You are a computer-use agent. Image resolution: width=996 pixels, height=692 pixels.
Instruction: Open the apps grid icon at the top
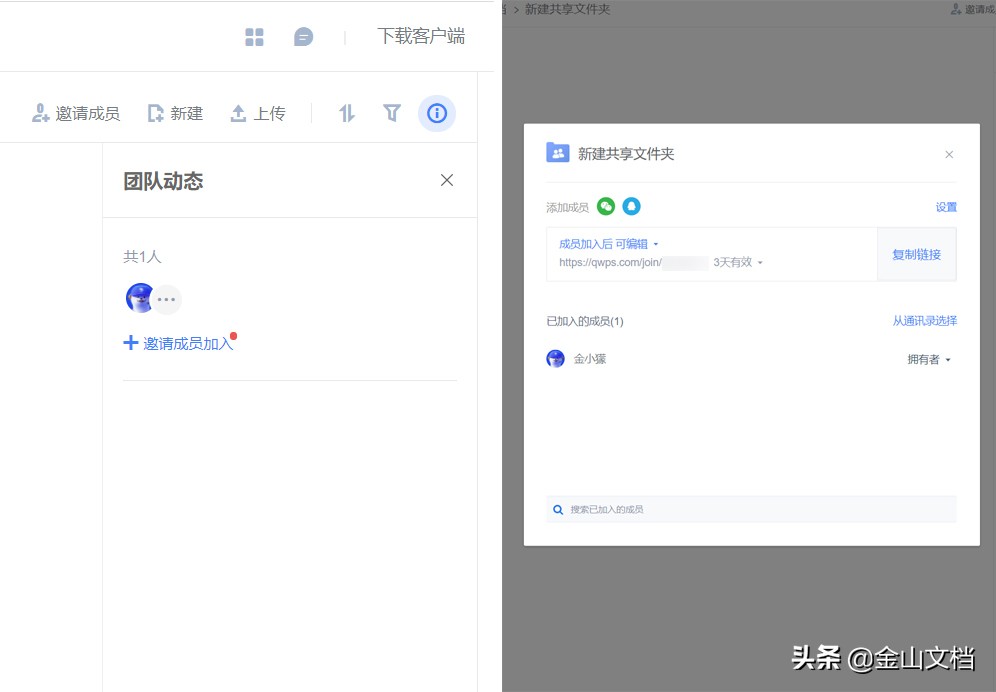(x=254, y=37)
